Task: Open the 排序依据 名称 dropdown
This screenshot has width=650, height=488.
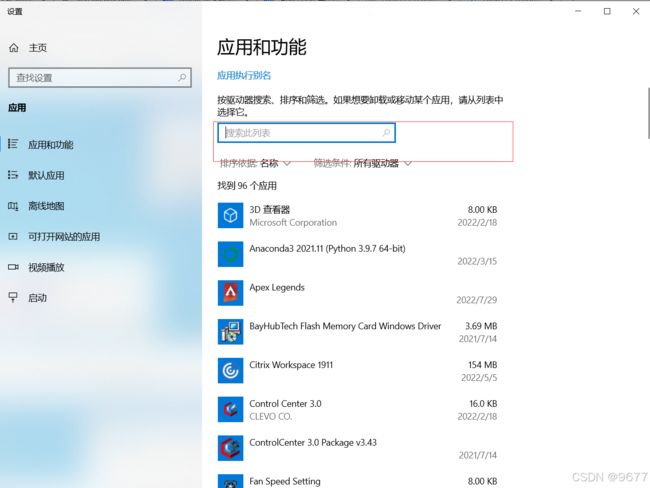Action: [255, 163]
